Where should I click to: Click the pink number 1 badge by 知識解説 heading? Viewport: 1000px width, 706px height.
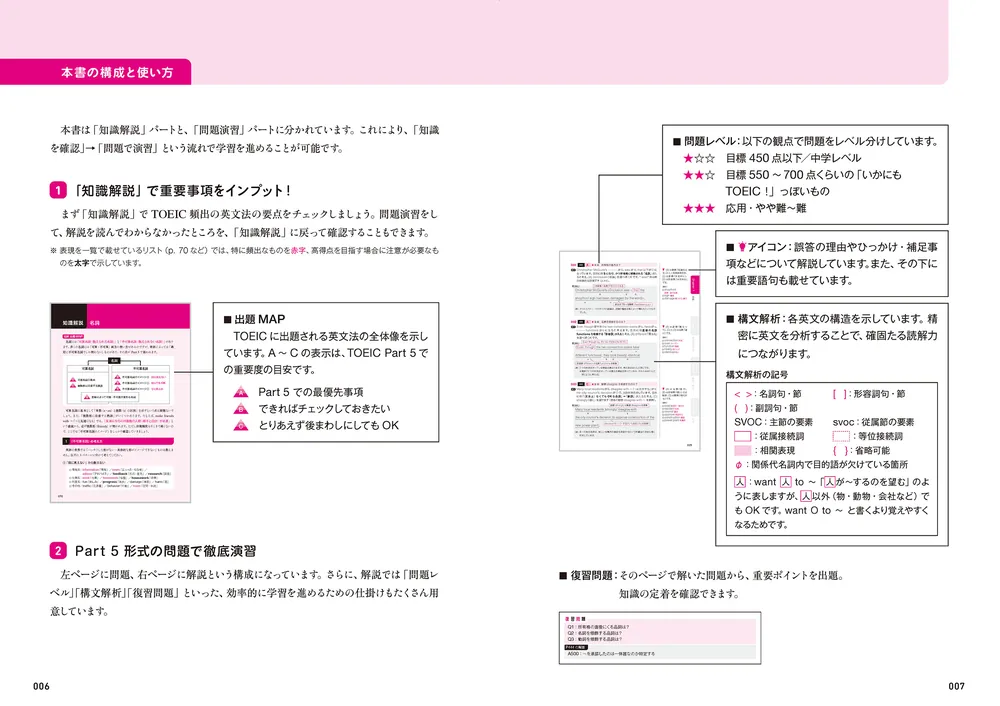(58, 190)
